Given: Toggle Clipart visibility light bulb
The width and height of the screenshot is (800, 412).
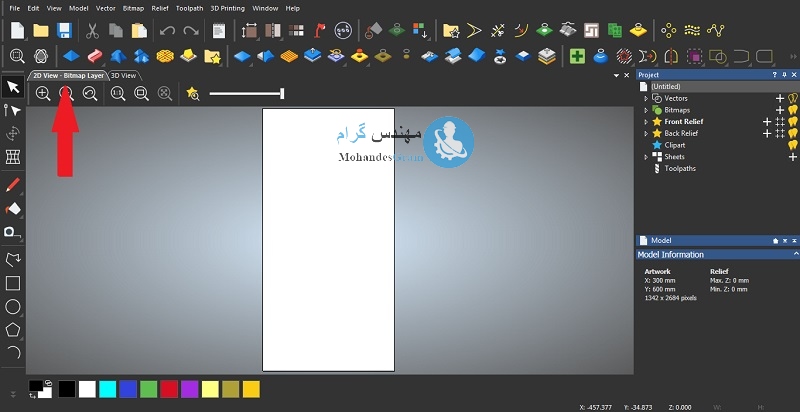Looking at the screenshot, I should [x=792, y=145].
